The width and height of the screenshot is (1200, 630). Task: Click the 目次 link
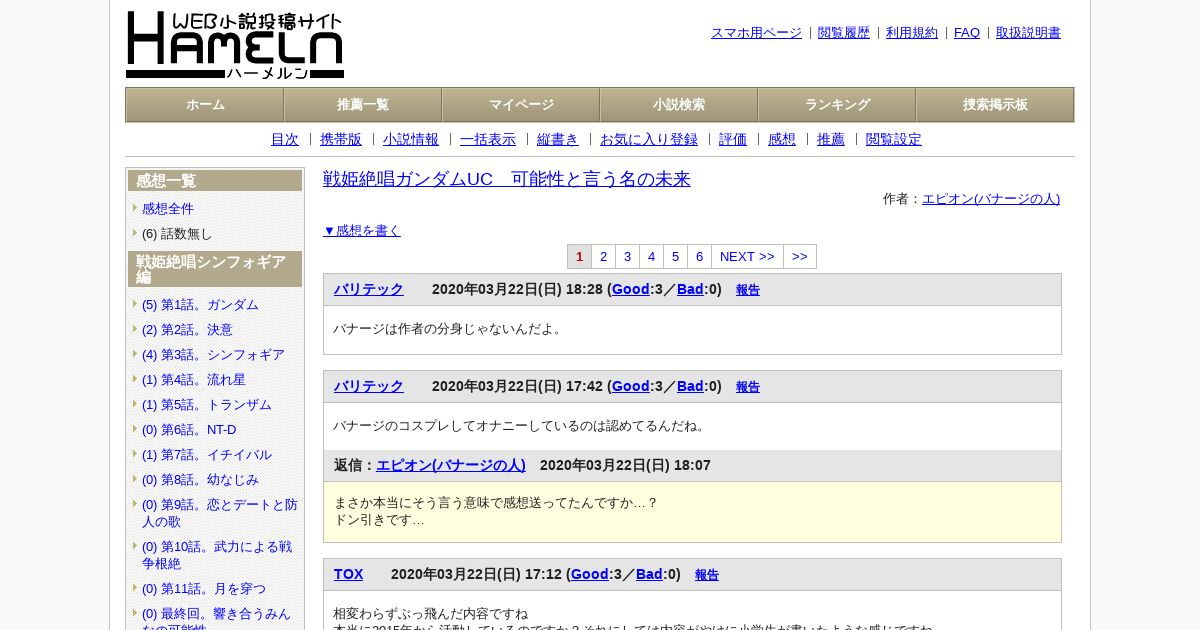pyautogui.click(x=285, y=139)
